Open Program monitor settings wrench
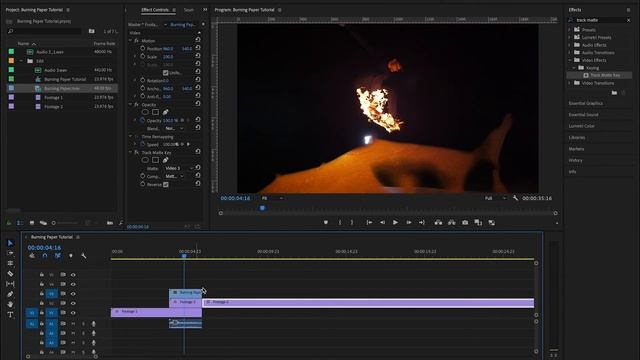This screenshot has height=360, width=640. [515, 198]
